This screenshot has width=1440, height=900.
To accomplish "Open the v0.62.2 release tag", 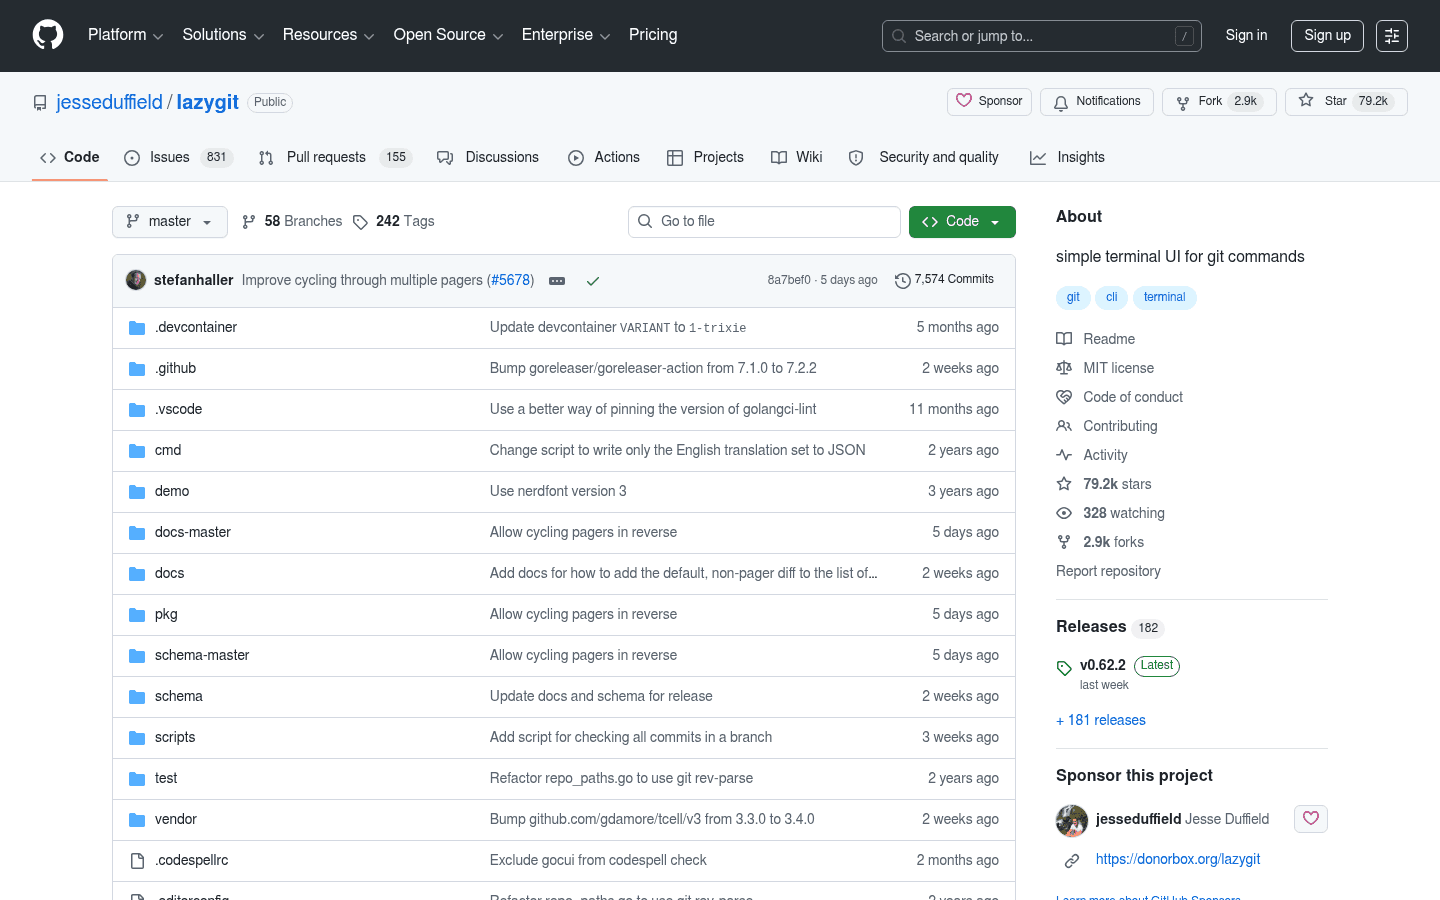I will click(x=1103, y=665).
